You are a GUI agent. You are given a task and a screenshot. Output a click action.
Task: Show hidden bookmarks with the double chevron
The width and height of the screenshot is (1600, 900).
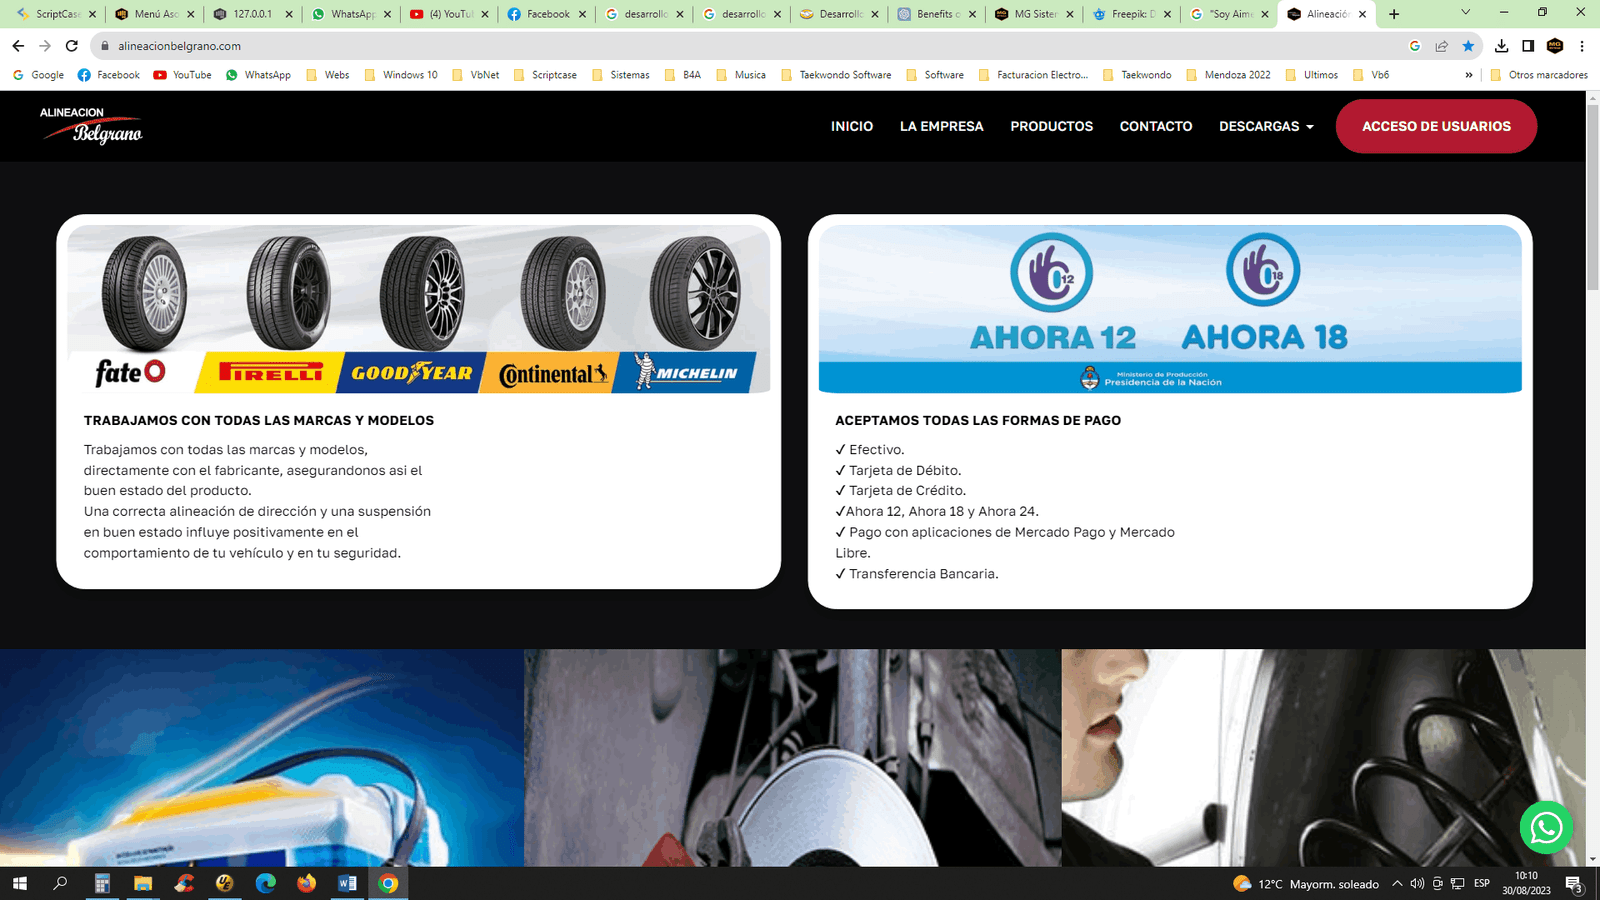click(1469, 75)
